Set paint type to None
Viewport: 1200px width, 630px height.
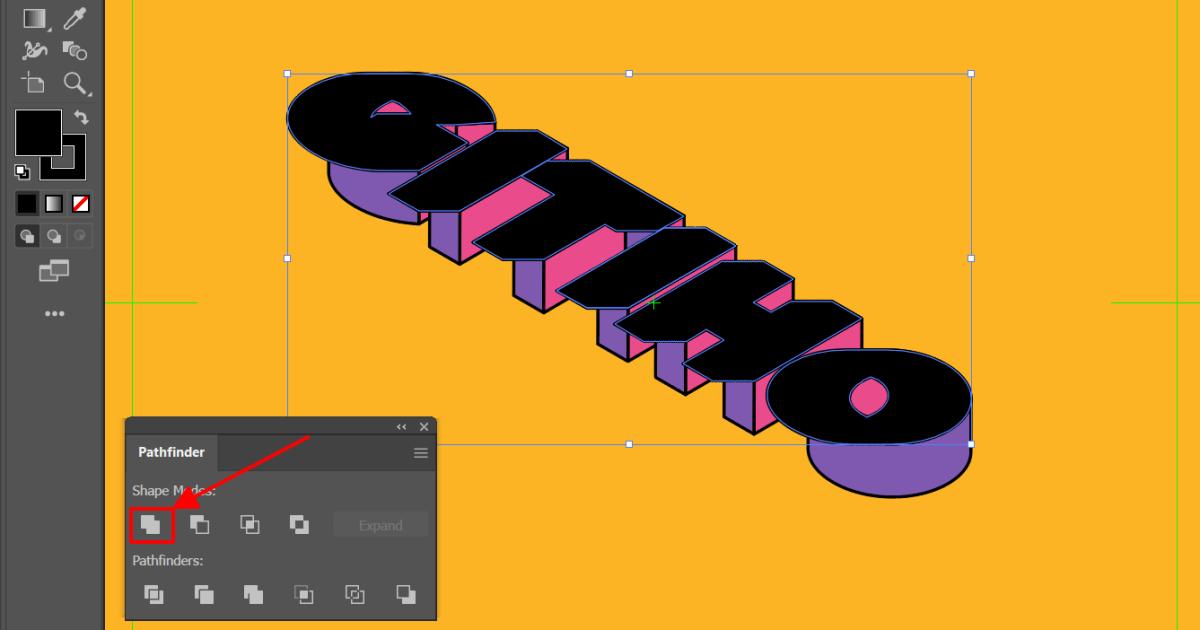click(x=81, y=204)
